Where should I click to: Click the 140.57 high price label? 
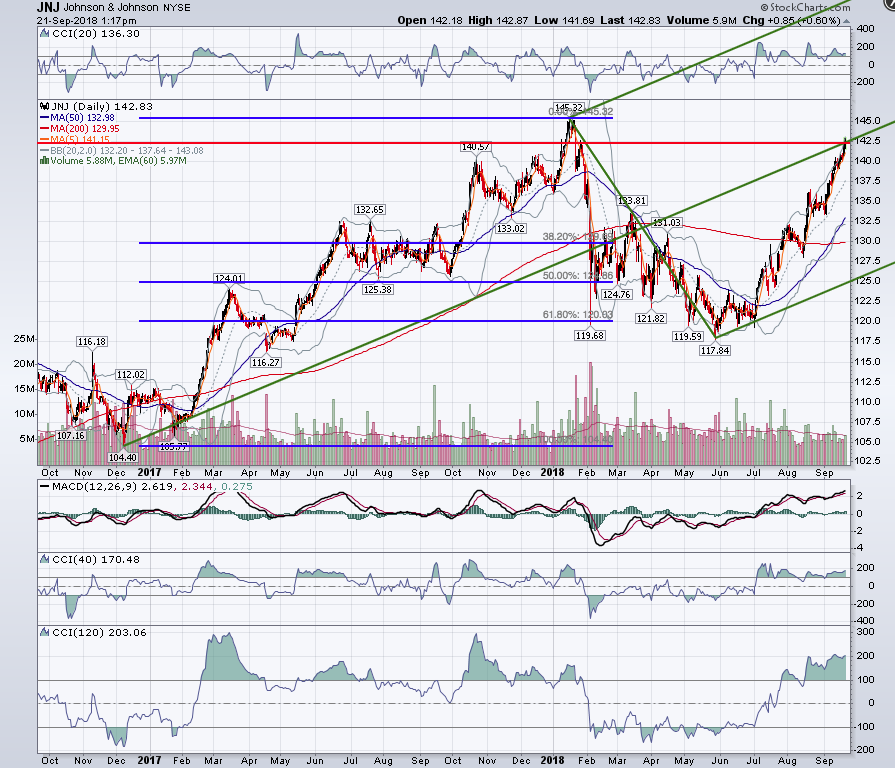[475, 147]
